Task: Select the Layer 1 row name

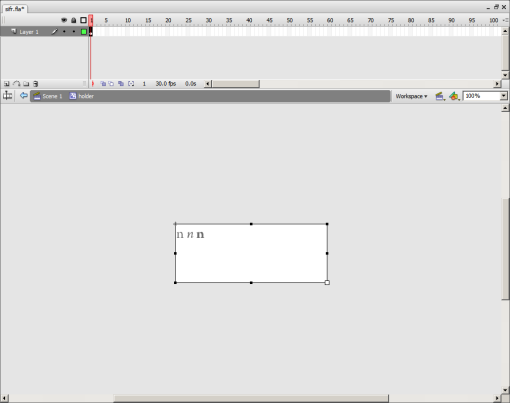Action: pos(29,32)
